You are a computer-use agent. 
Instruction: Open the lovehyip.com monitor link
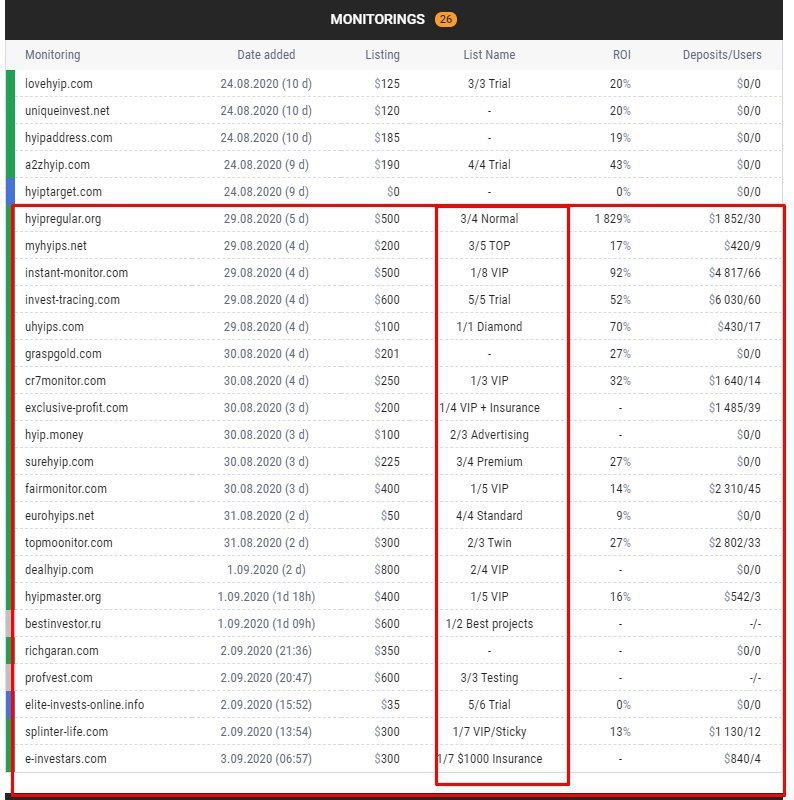point(59,84)
